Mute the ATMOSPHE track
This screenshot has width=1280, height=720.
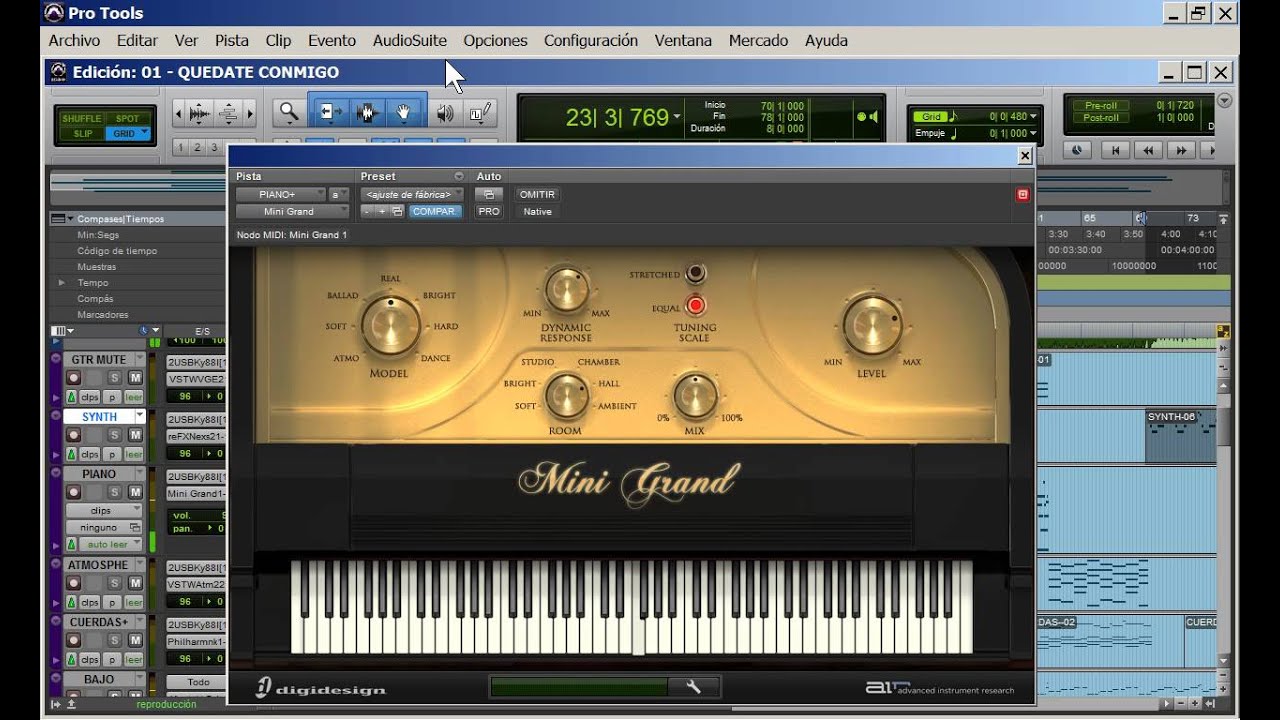pyautogui.click(x=134, y=583)
